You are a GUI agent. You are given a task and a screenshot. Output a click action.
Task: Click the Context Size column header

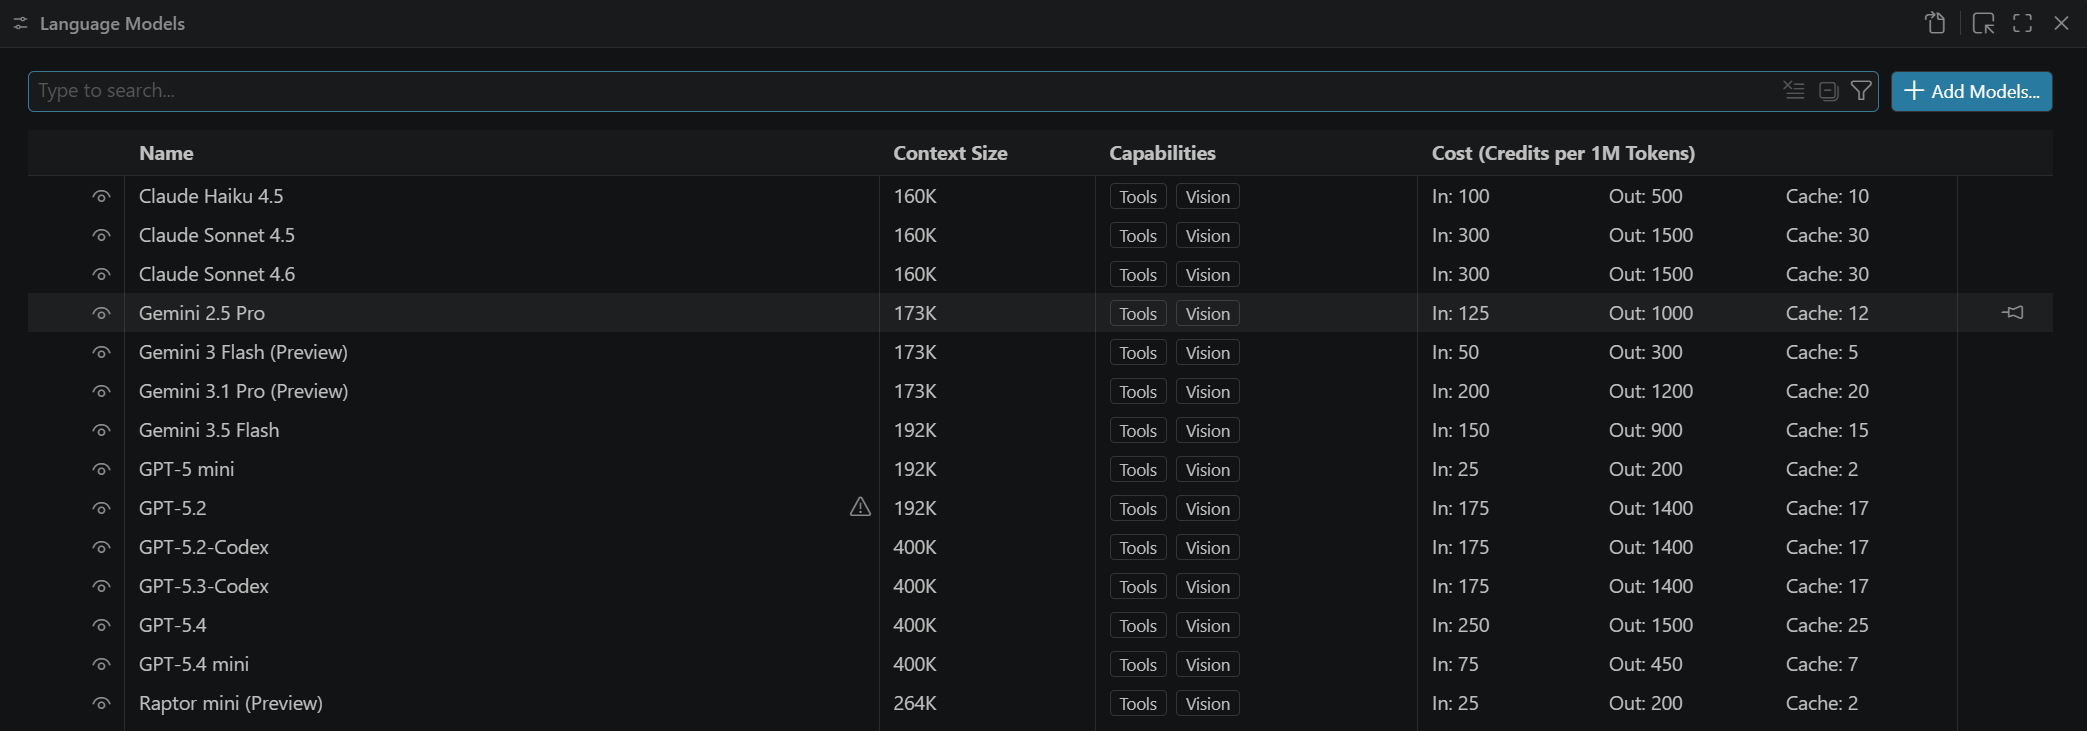coord(950,153)
